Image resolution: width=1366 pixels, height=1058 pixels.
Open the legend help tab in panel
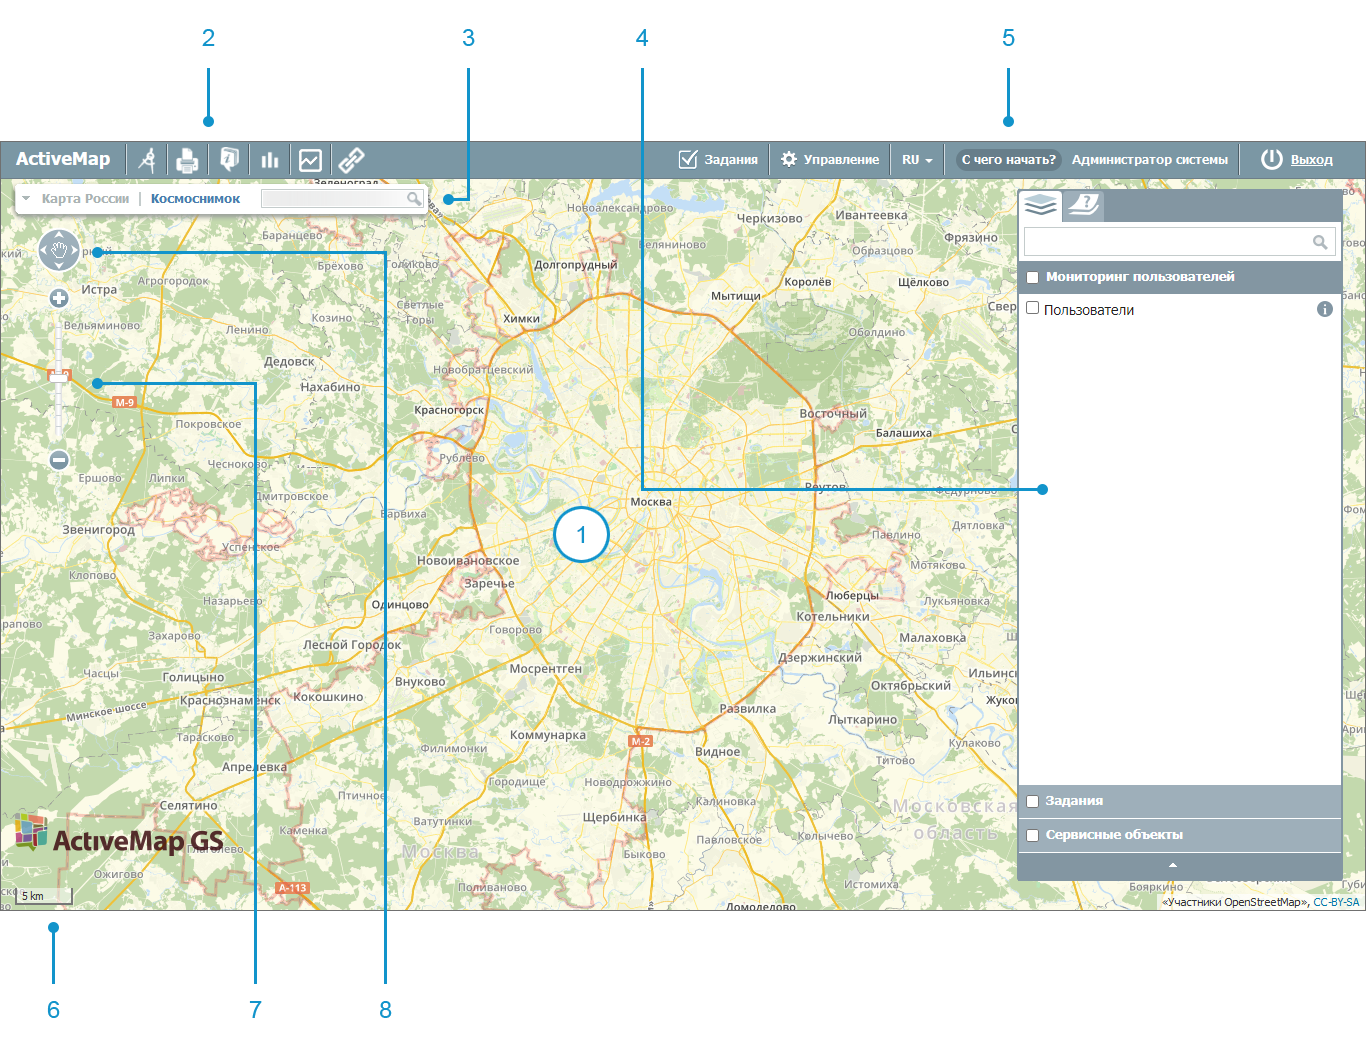(x=1083, y=205)
